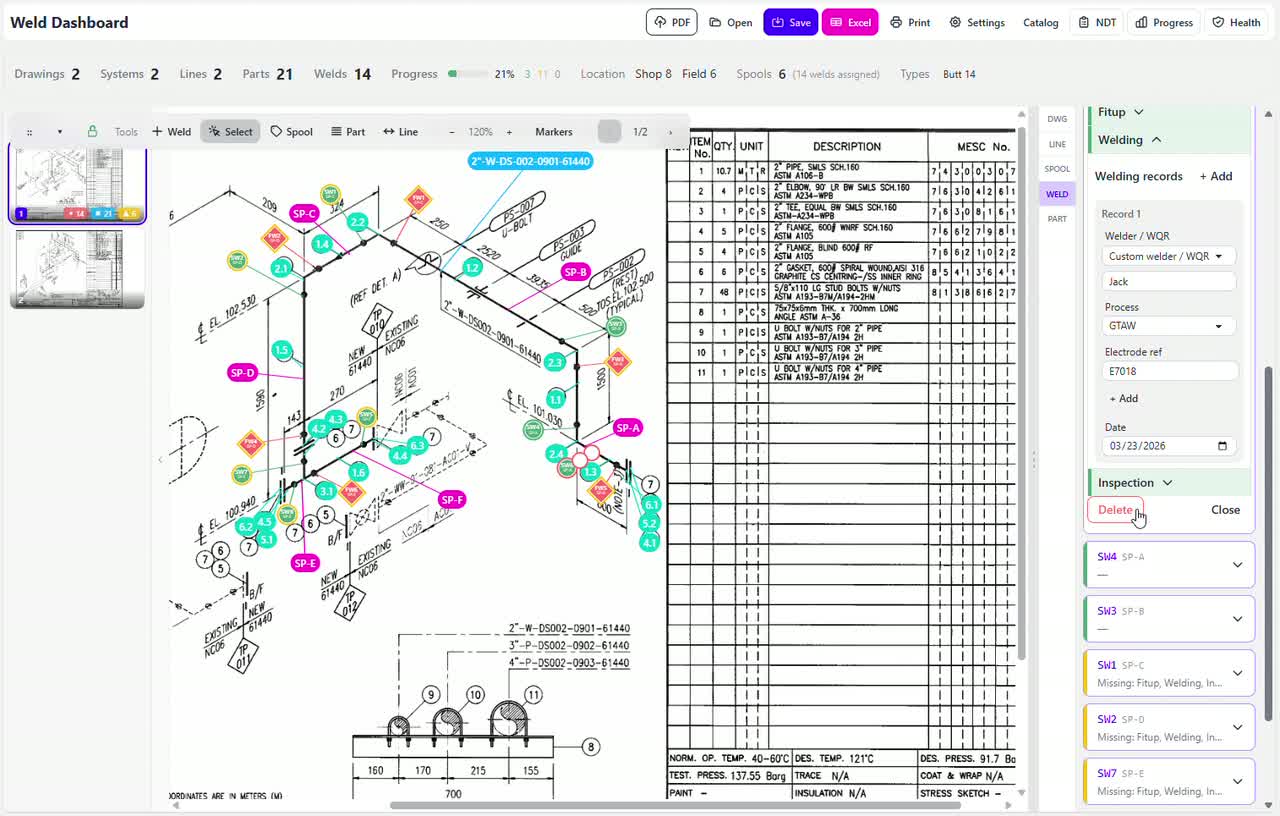This screenshot has height=816, width=1280.
Task: Open the toolbar dropdown arrow
Action: pos(60,132)
